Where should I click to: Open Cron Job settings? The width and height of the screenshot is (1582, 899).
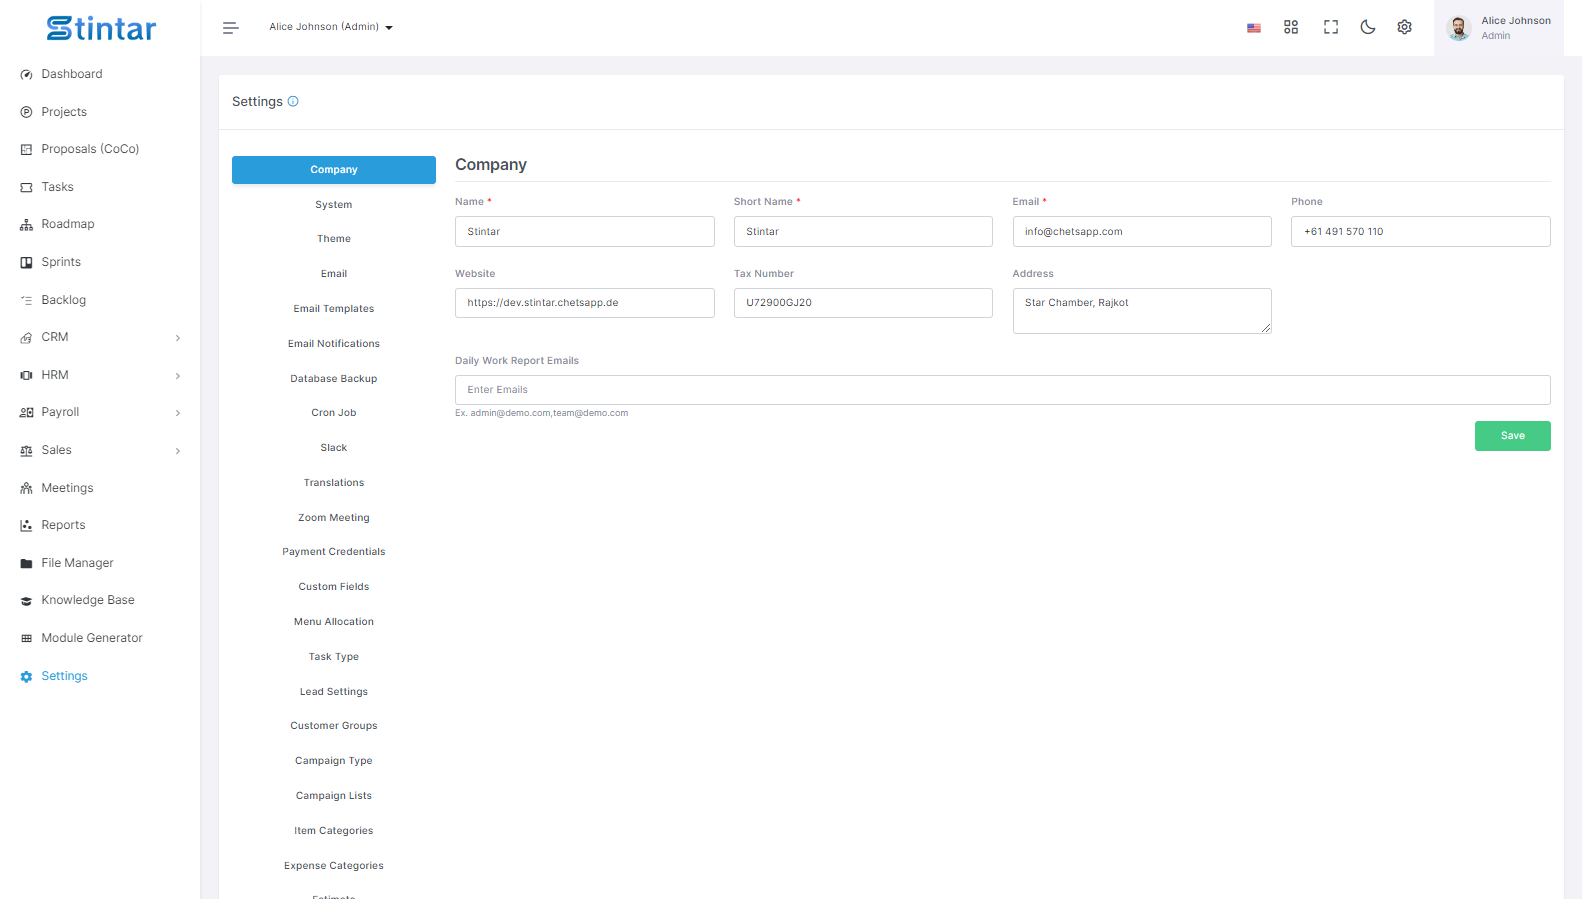(334, 413)
